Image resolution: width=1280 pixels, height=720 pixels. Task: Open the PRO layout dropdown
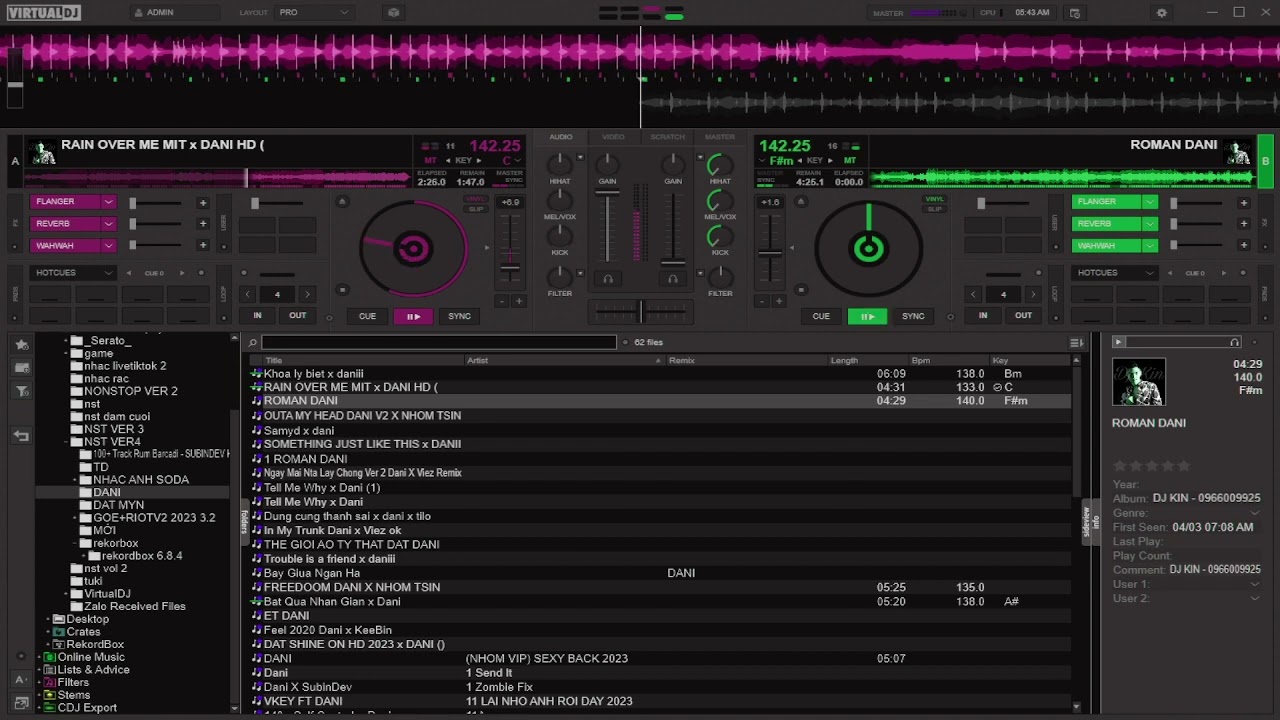(x=314, y=13)
